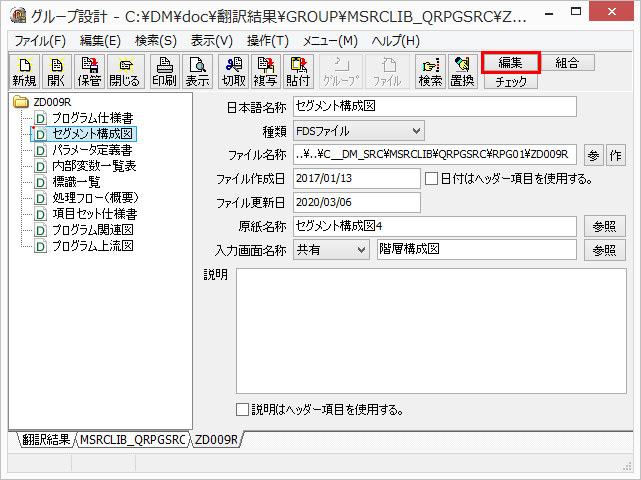Click the 開く (Open) toolbar icon

pos(57,72)
